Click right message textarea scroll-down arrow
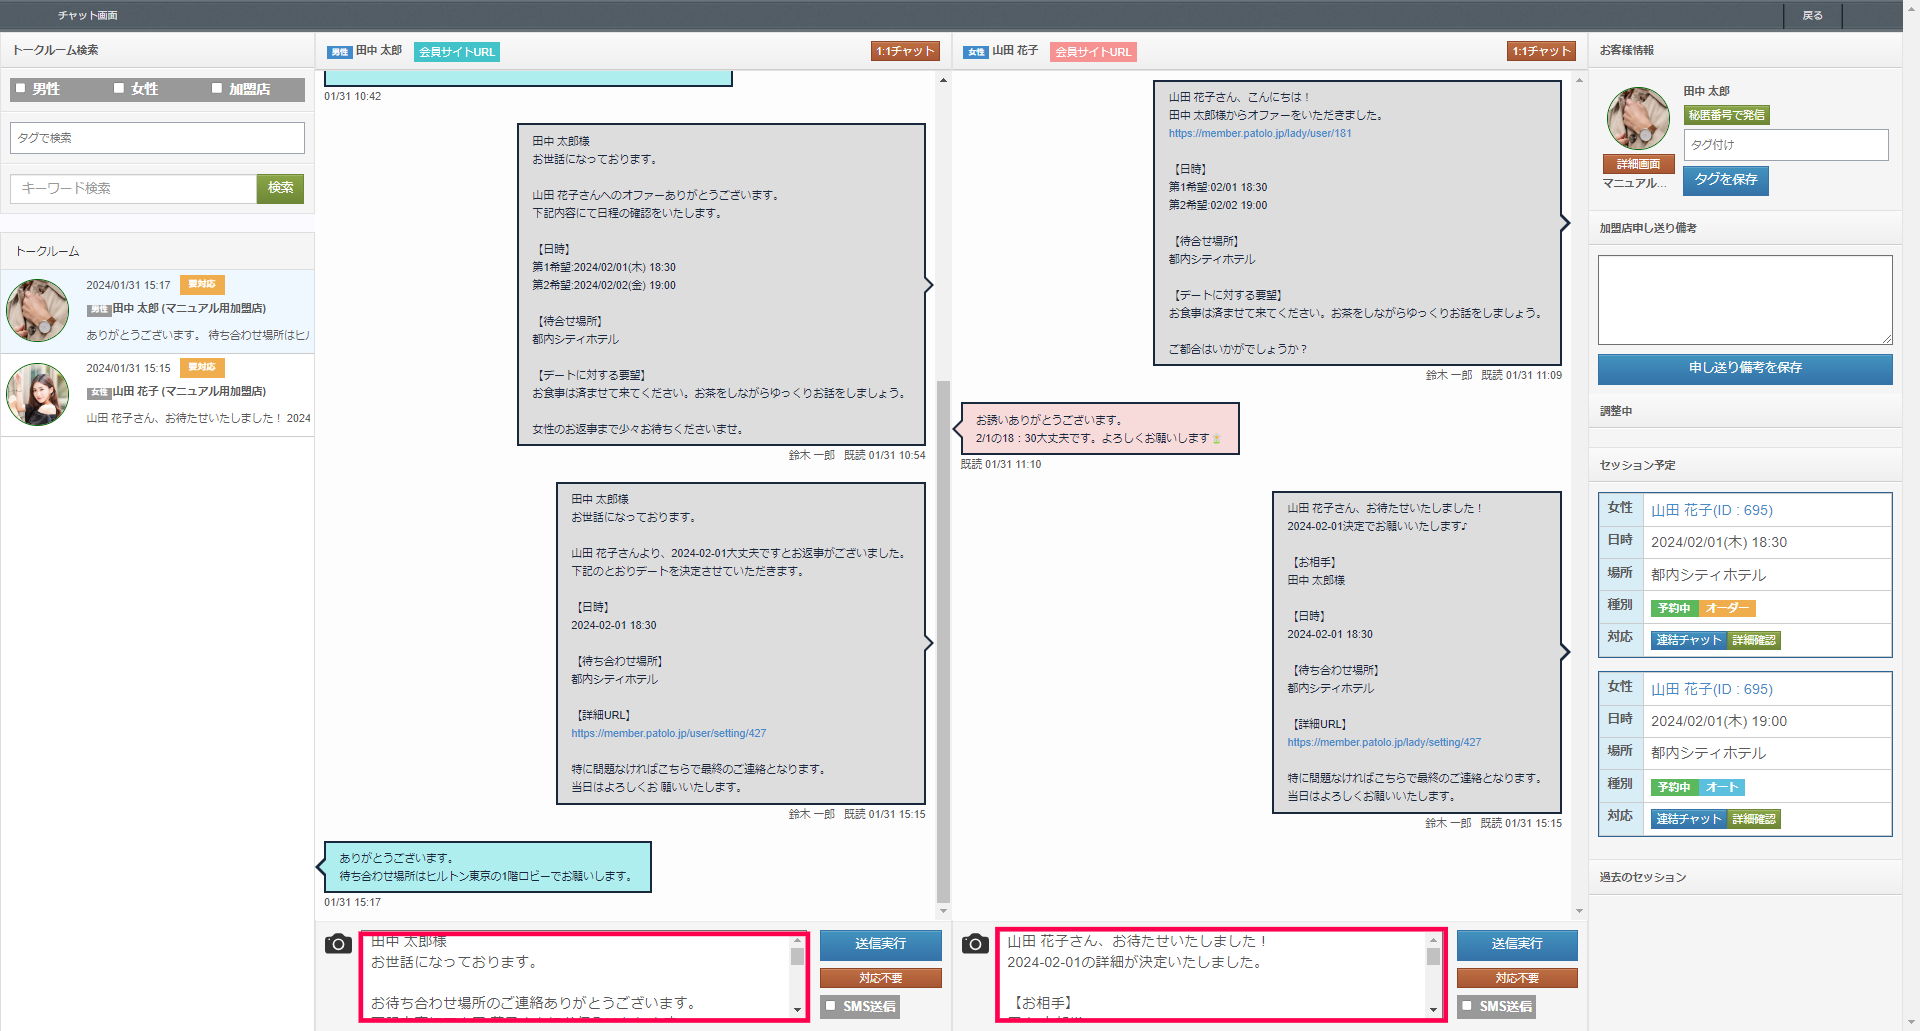This screenshot has width=1920, height=1031. [1433, 1010]
